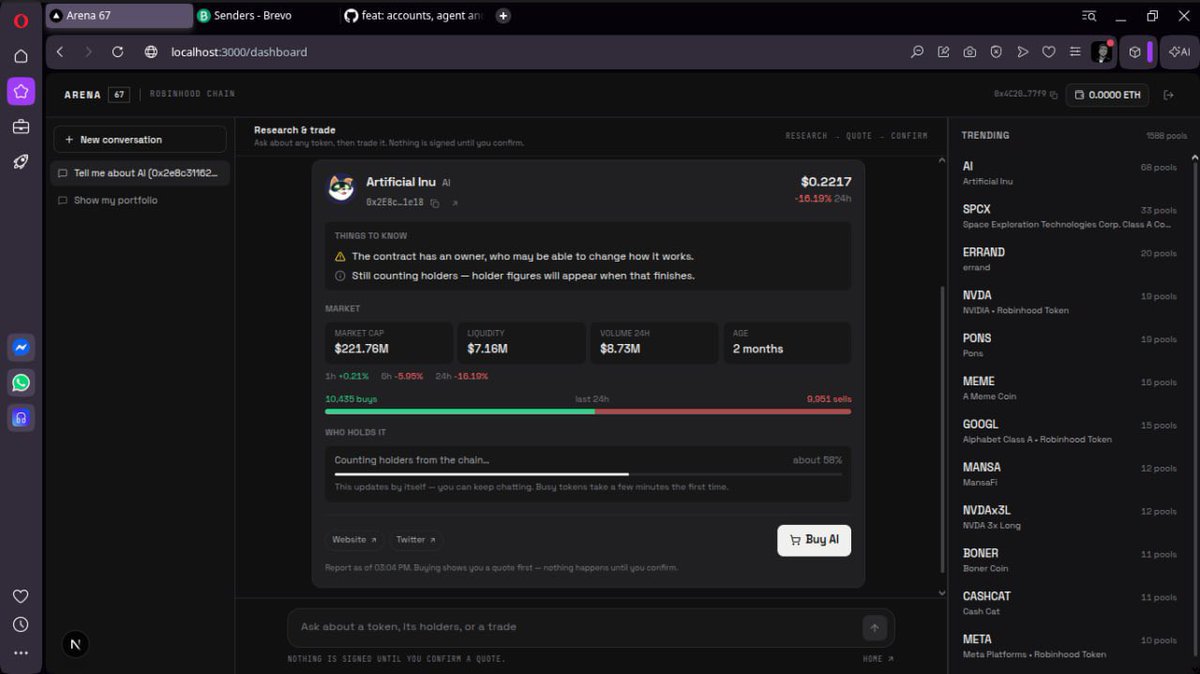Open the extensions cube icon
The image size is (1200, 674).
(x=1135, y=52)
